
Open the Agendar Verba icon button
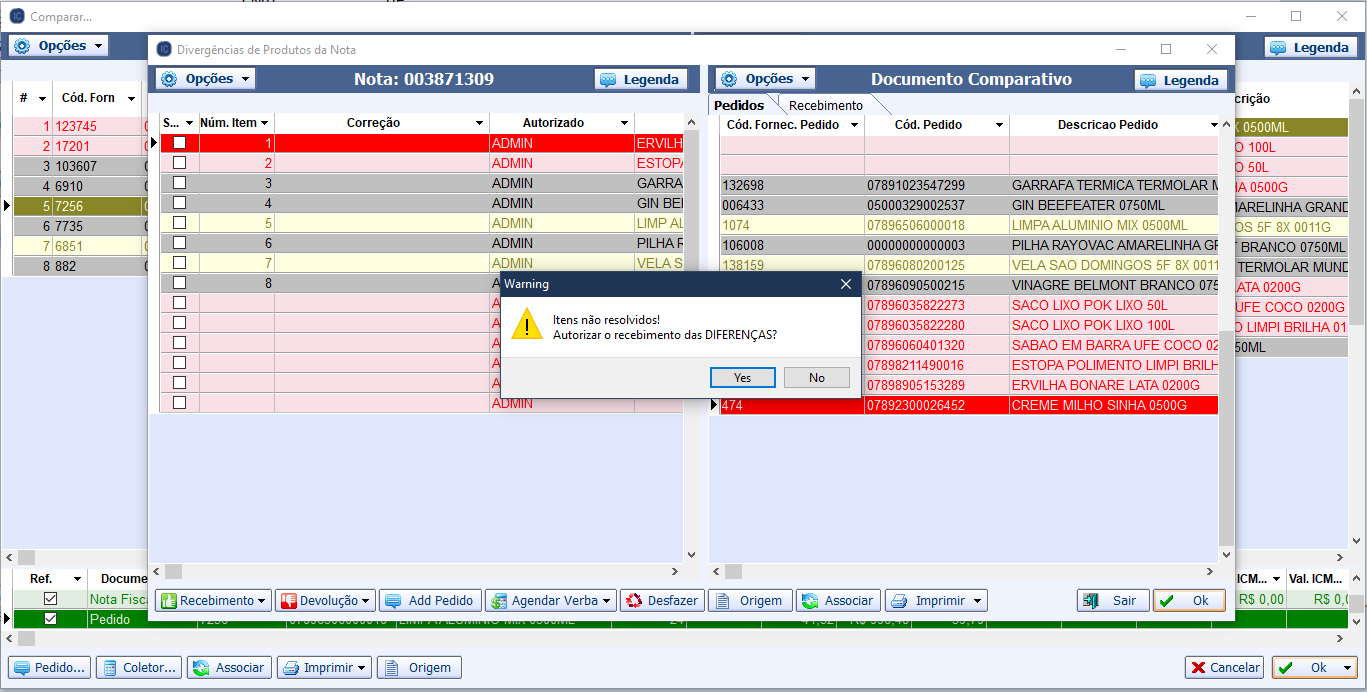tap(550, 600)
